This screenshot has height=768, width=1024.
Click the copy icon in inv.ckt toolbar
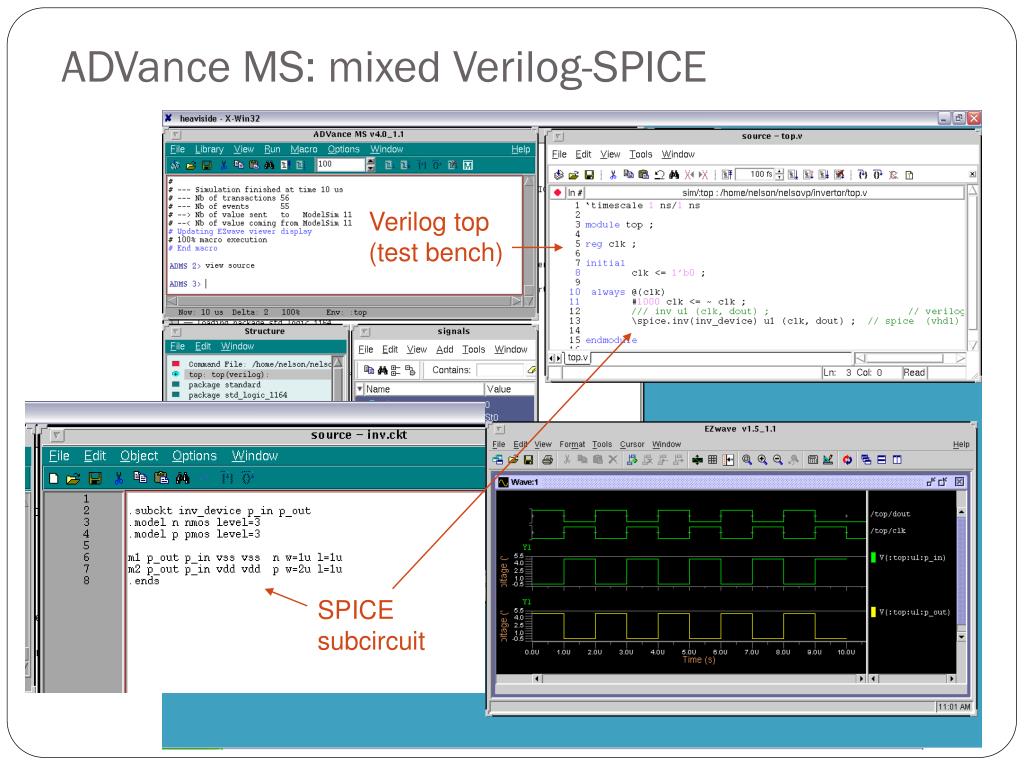pyautogui.click(x=140, y=478)
